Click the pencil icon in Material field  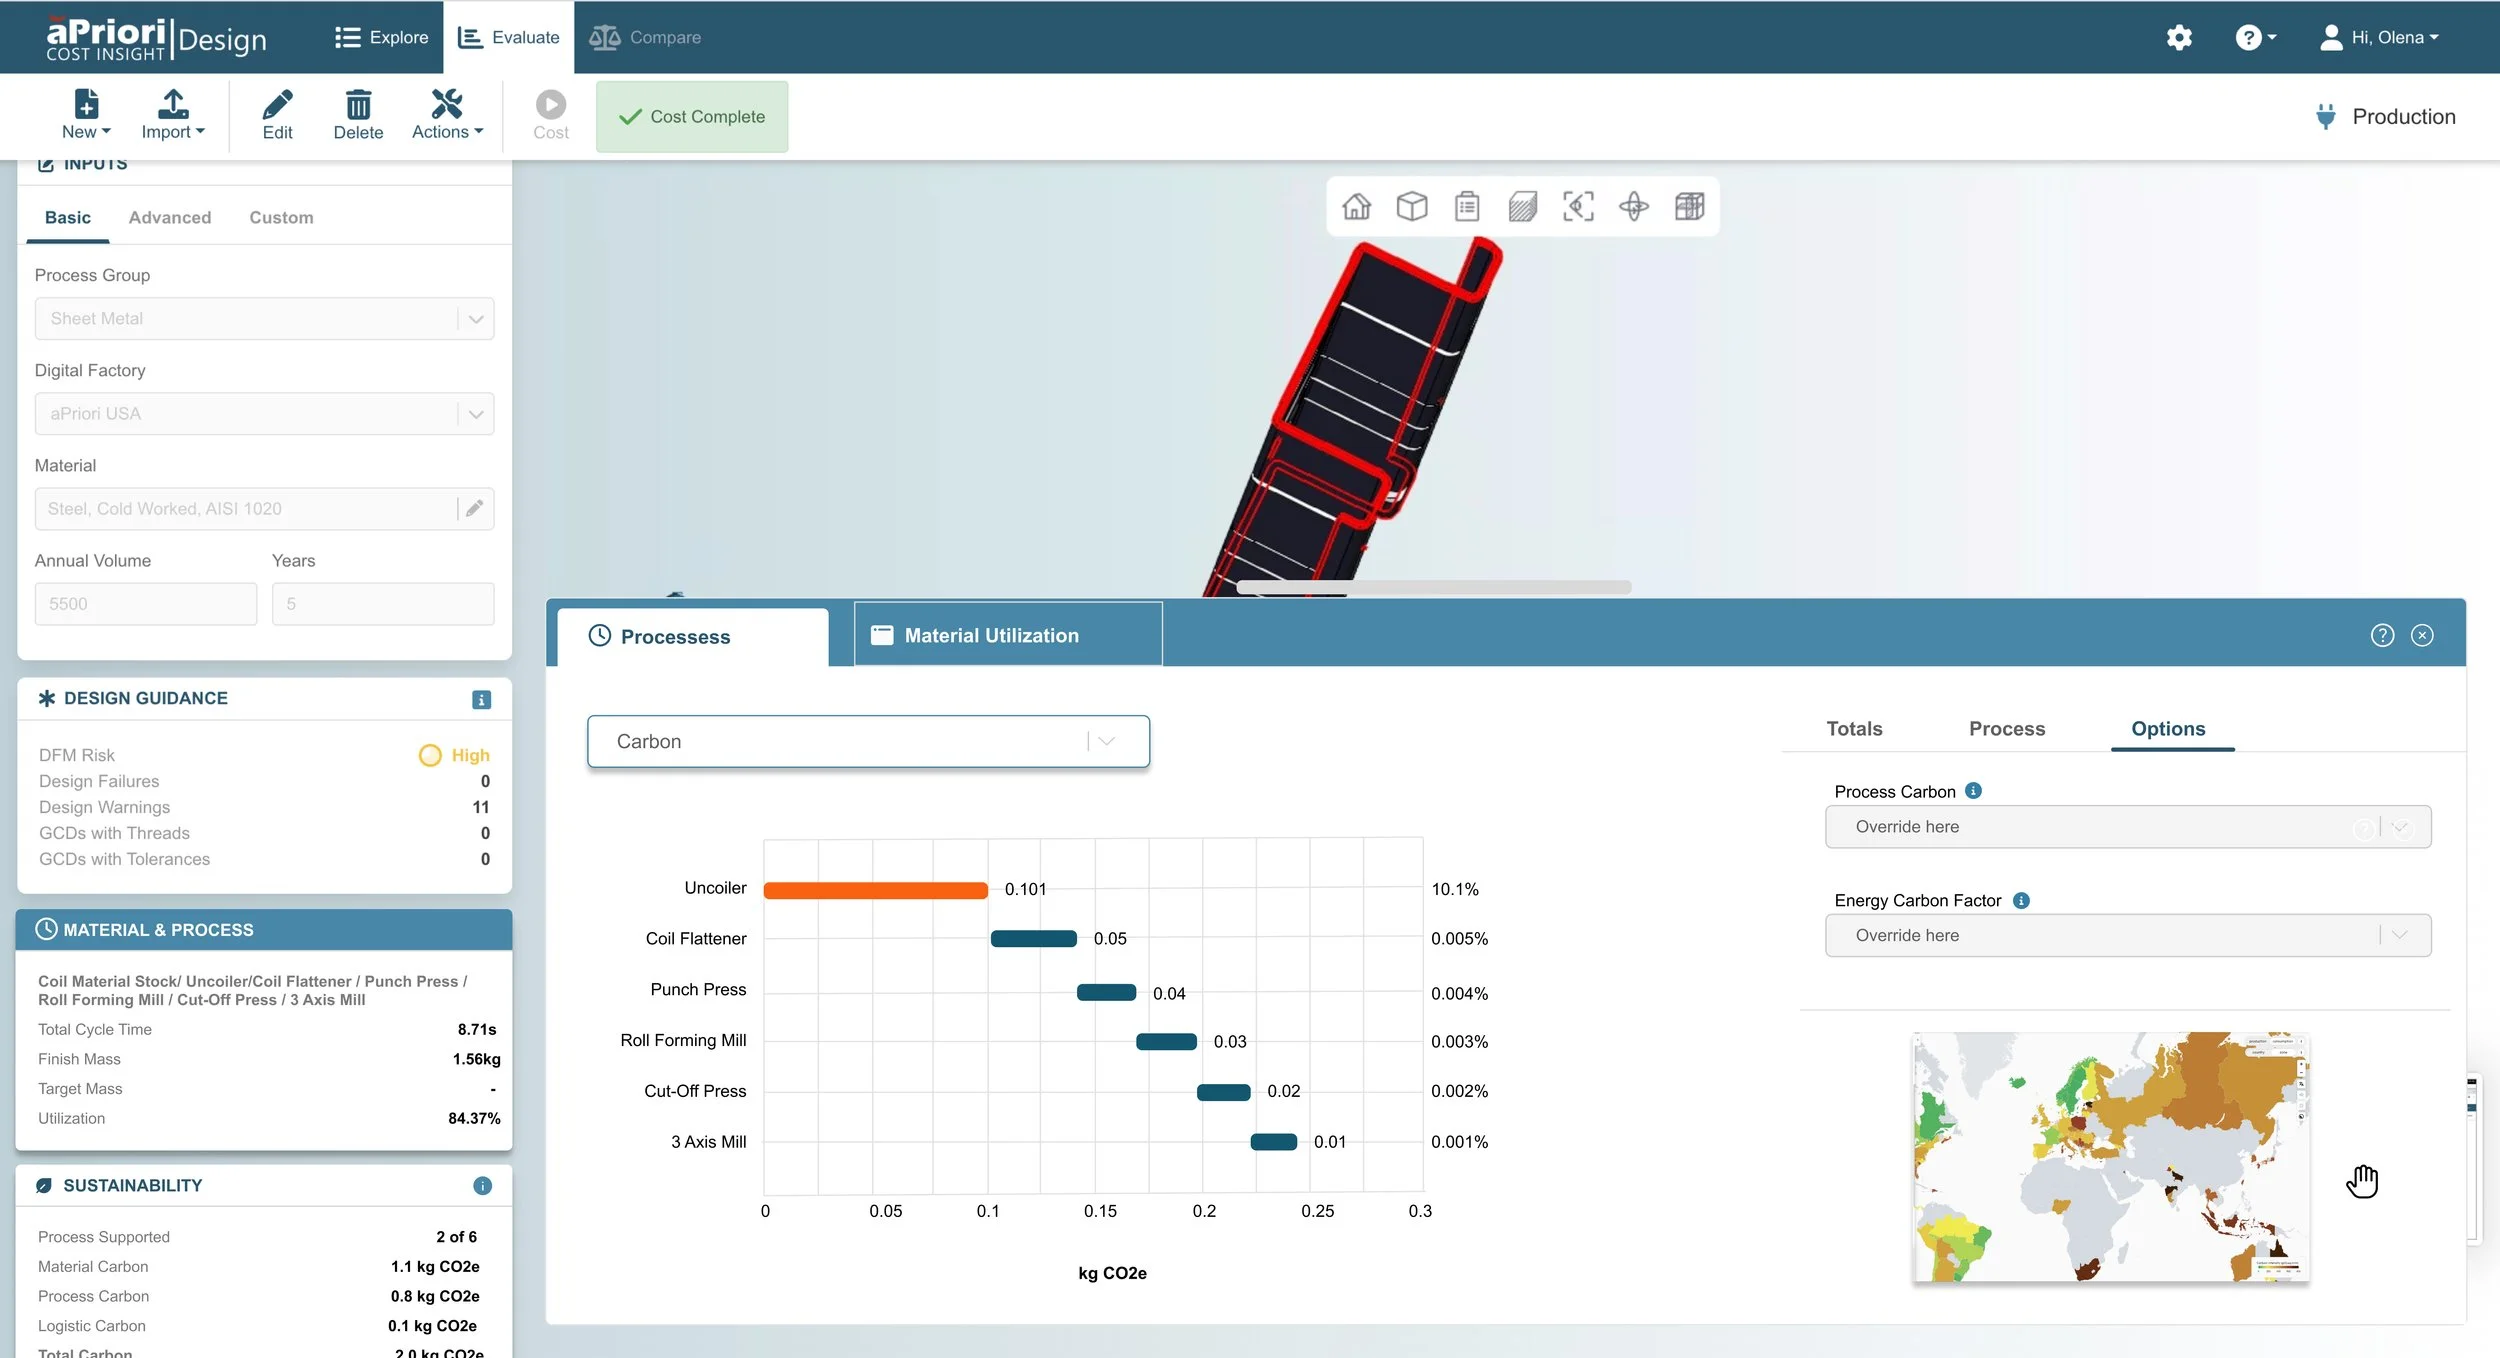tap(475, 508)
